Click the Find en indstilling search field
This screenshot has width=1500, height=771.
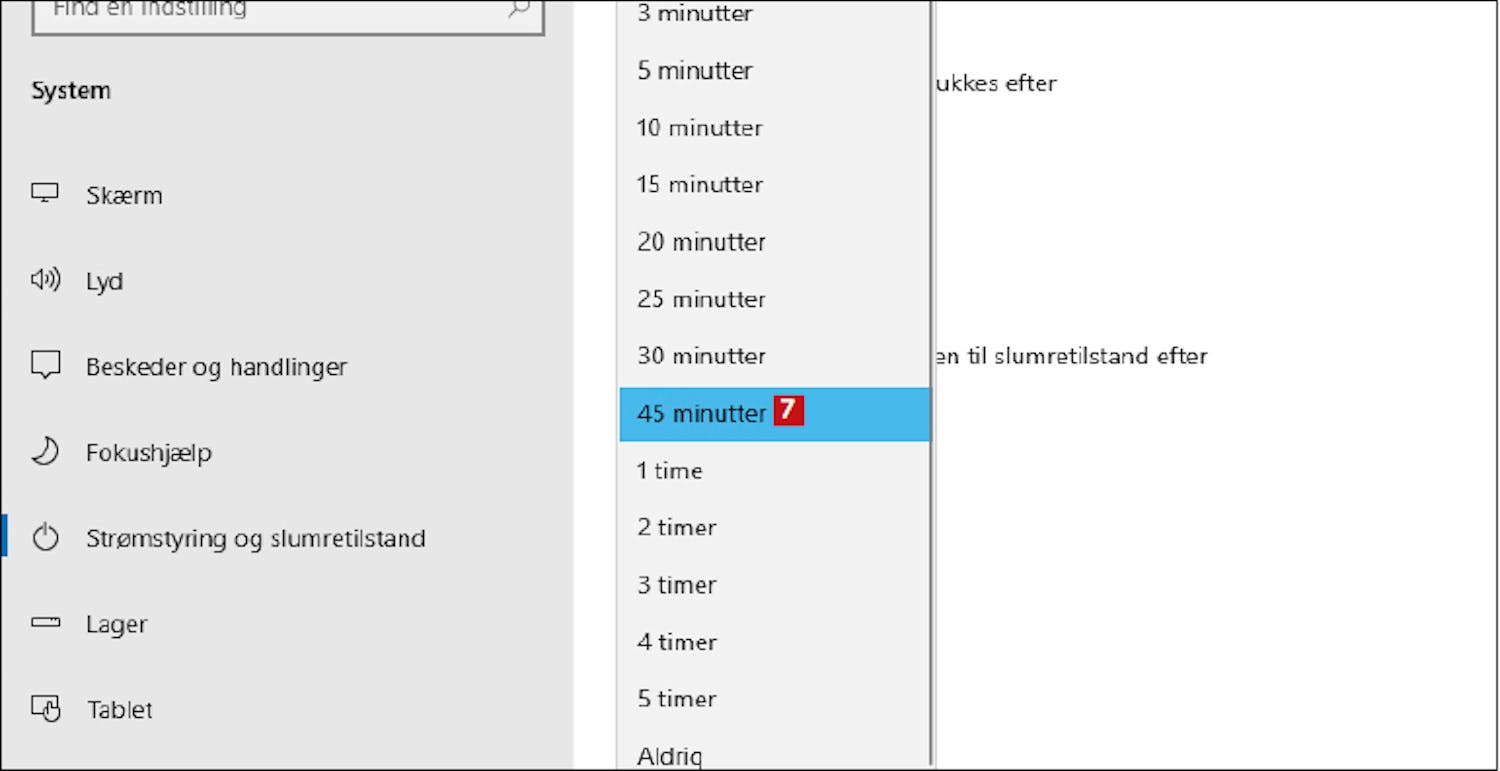click(x=288, y=12)
